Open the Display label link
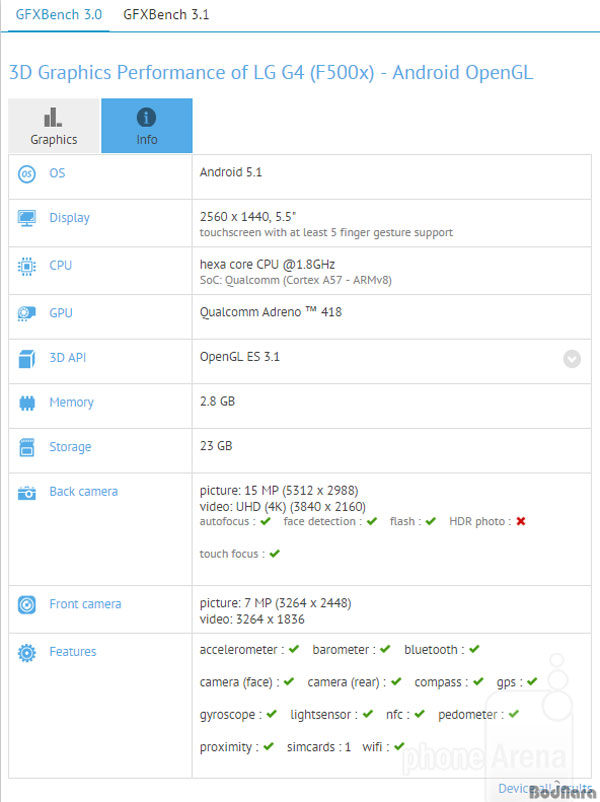The width and height of the screenshot is (600, 802). click(x=69, y=218)
